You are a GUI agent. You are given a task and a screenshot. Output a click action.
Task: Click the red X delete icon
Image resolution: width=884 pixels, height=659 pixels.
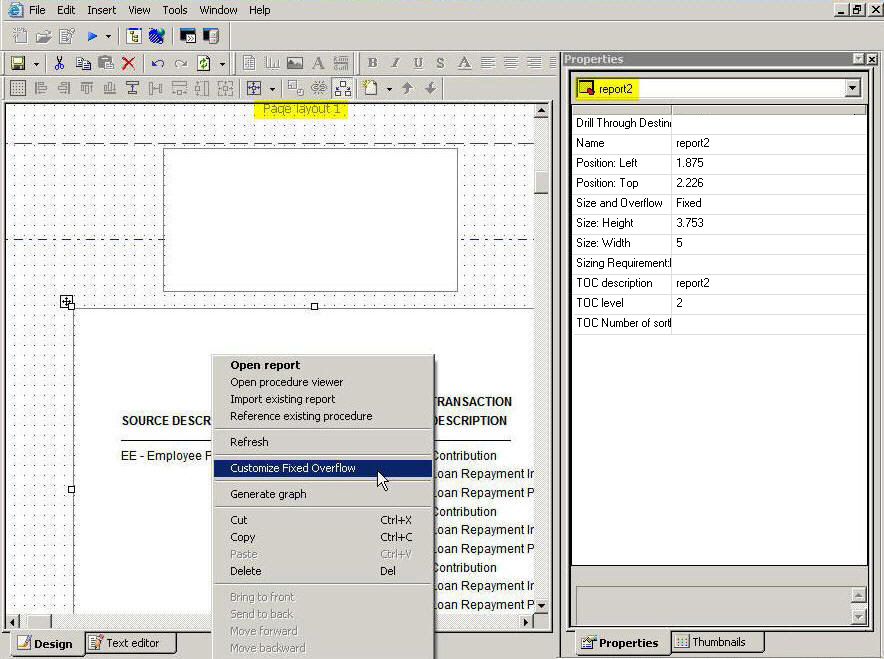click(128, 63)
